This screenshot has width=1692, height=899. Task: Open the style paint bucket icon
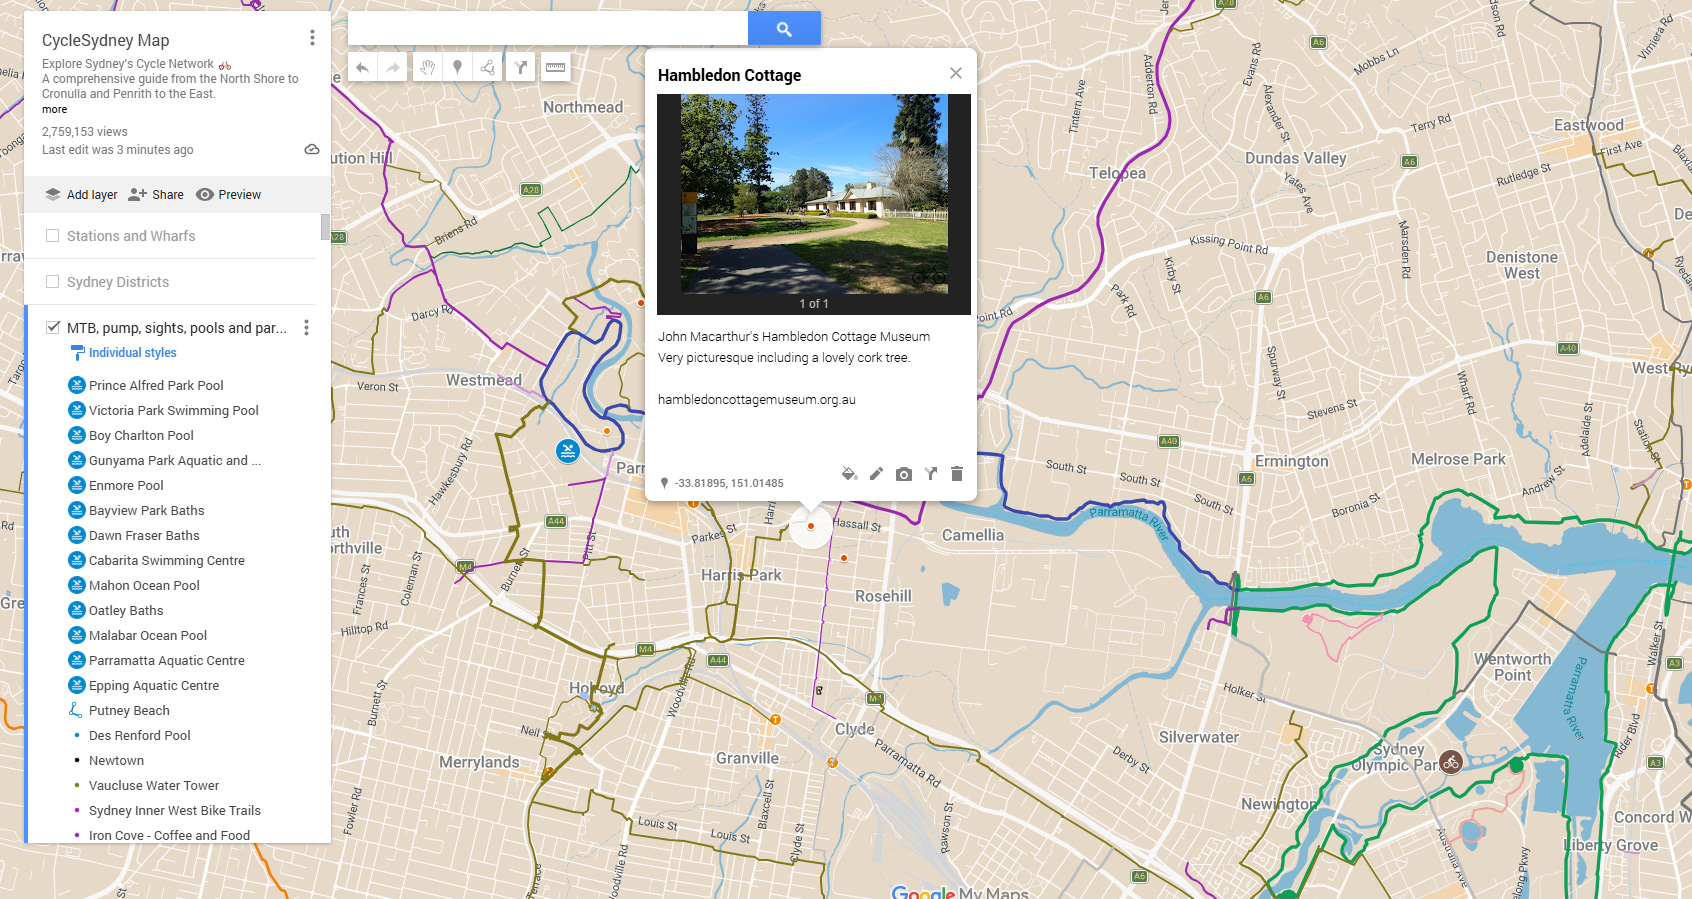(x=849, y=474)
